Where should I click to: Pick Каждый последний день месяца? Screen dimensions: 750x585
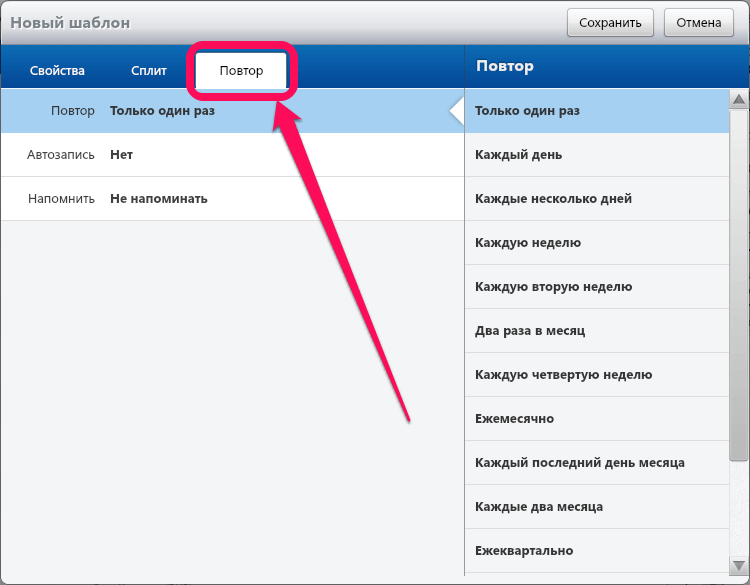[596, 463]
